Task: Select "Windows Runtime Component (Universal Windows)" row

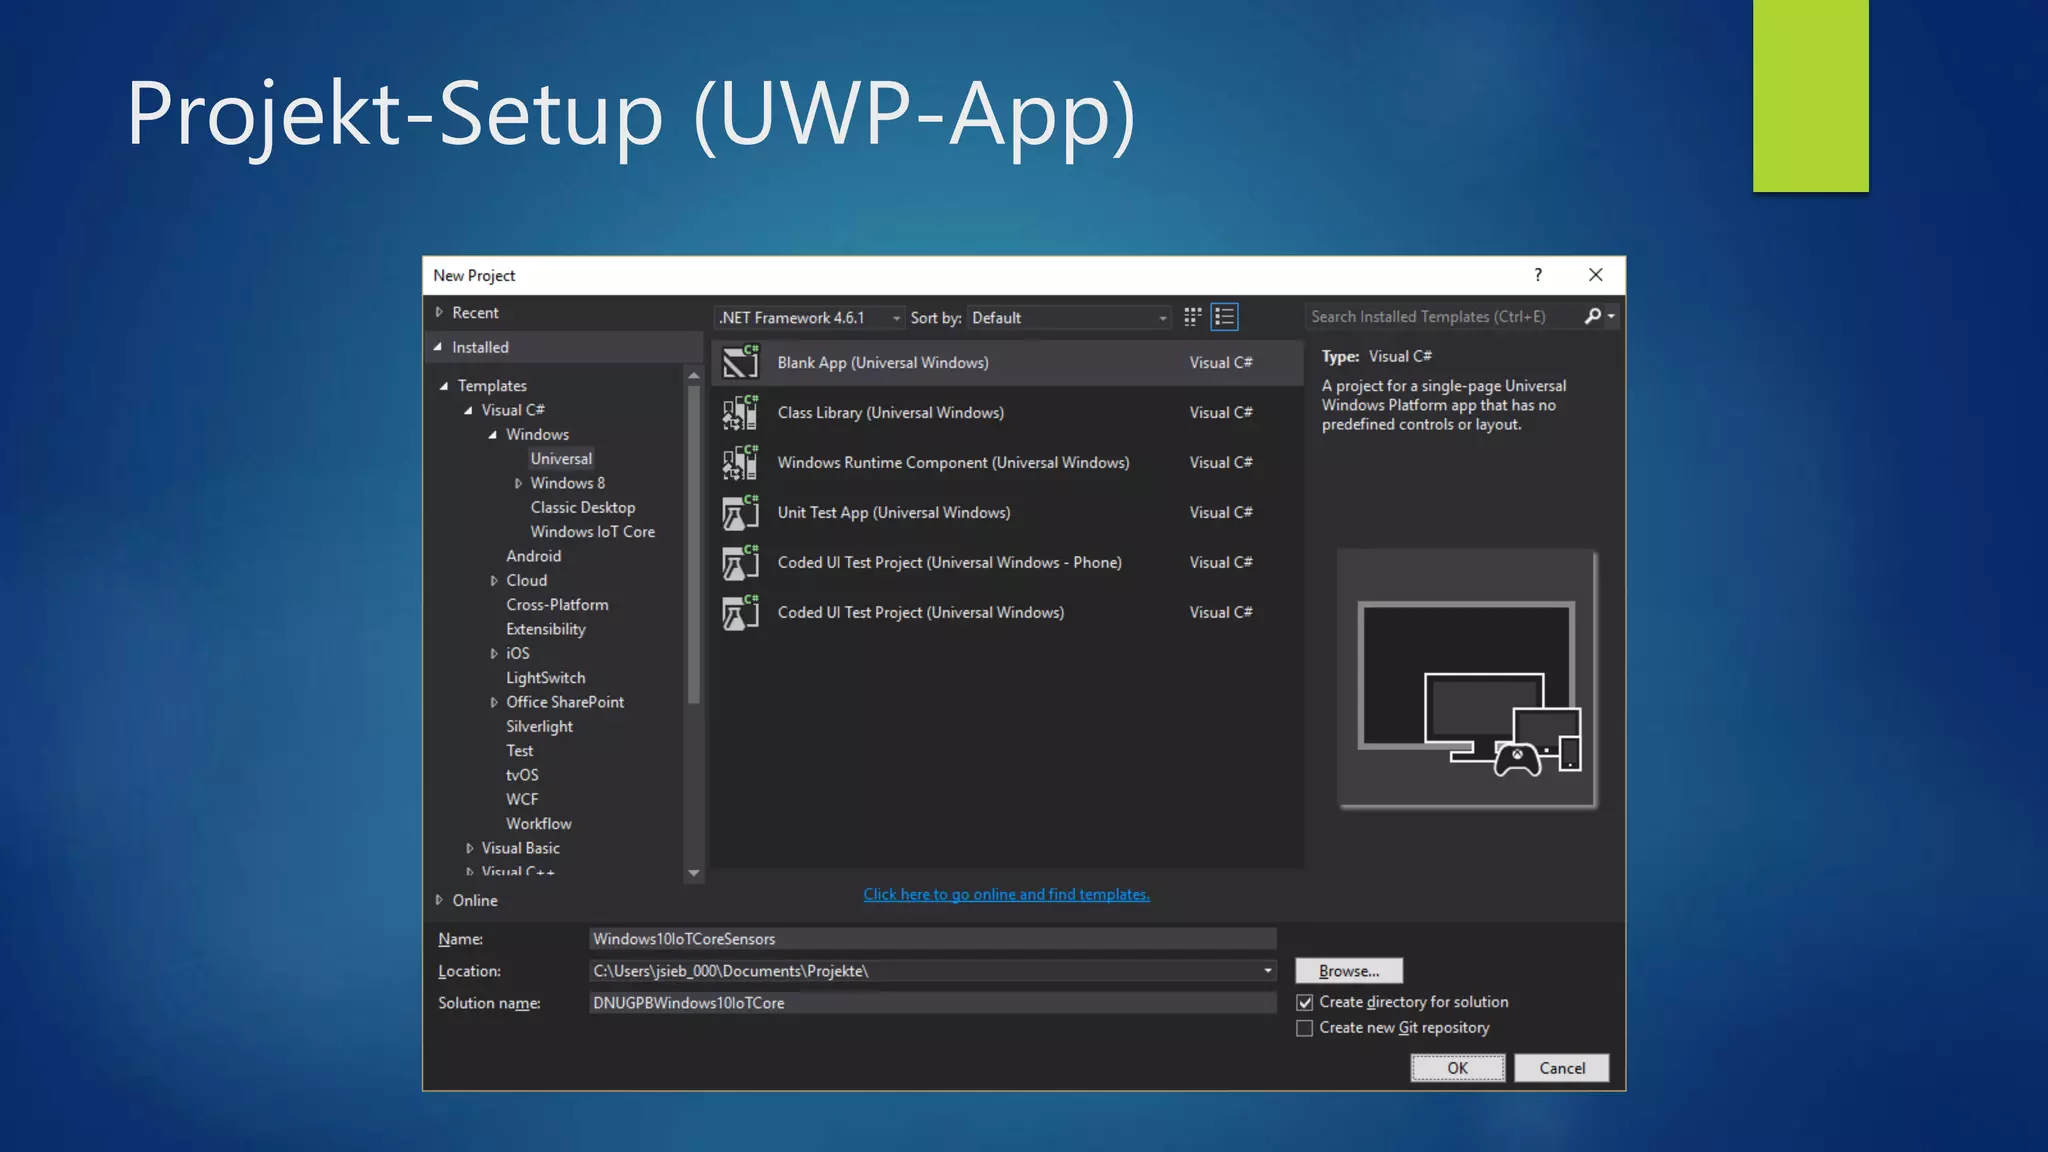Action: [x=1007, y=462]
